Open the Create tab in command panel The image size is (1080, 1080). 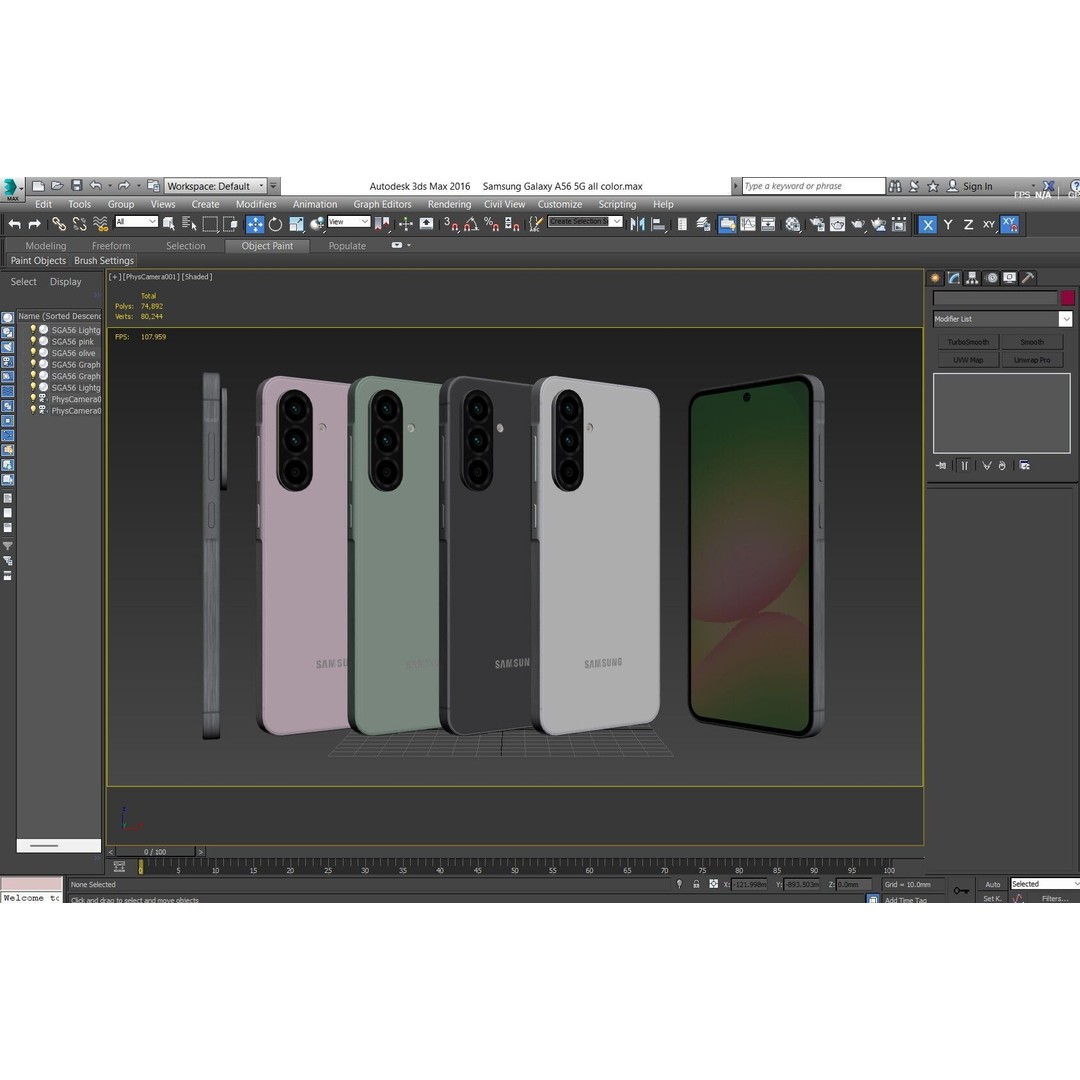coord(935,278)
